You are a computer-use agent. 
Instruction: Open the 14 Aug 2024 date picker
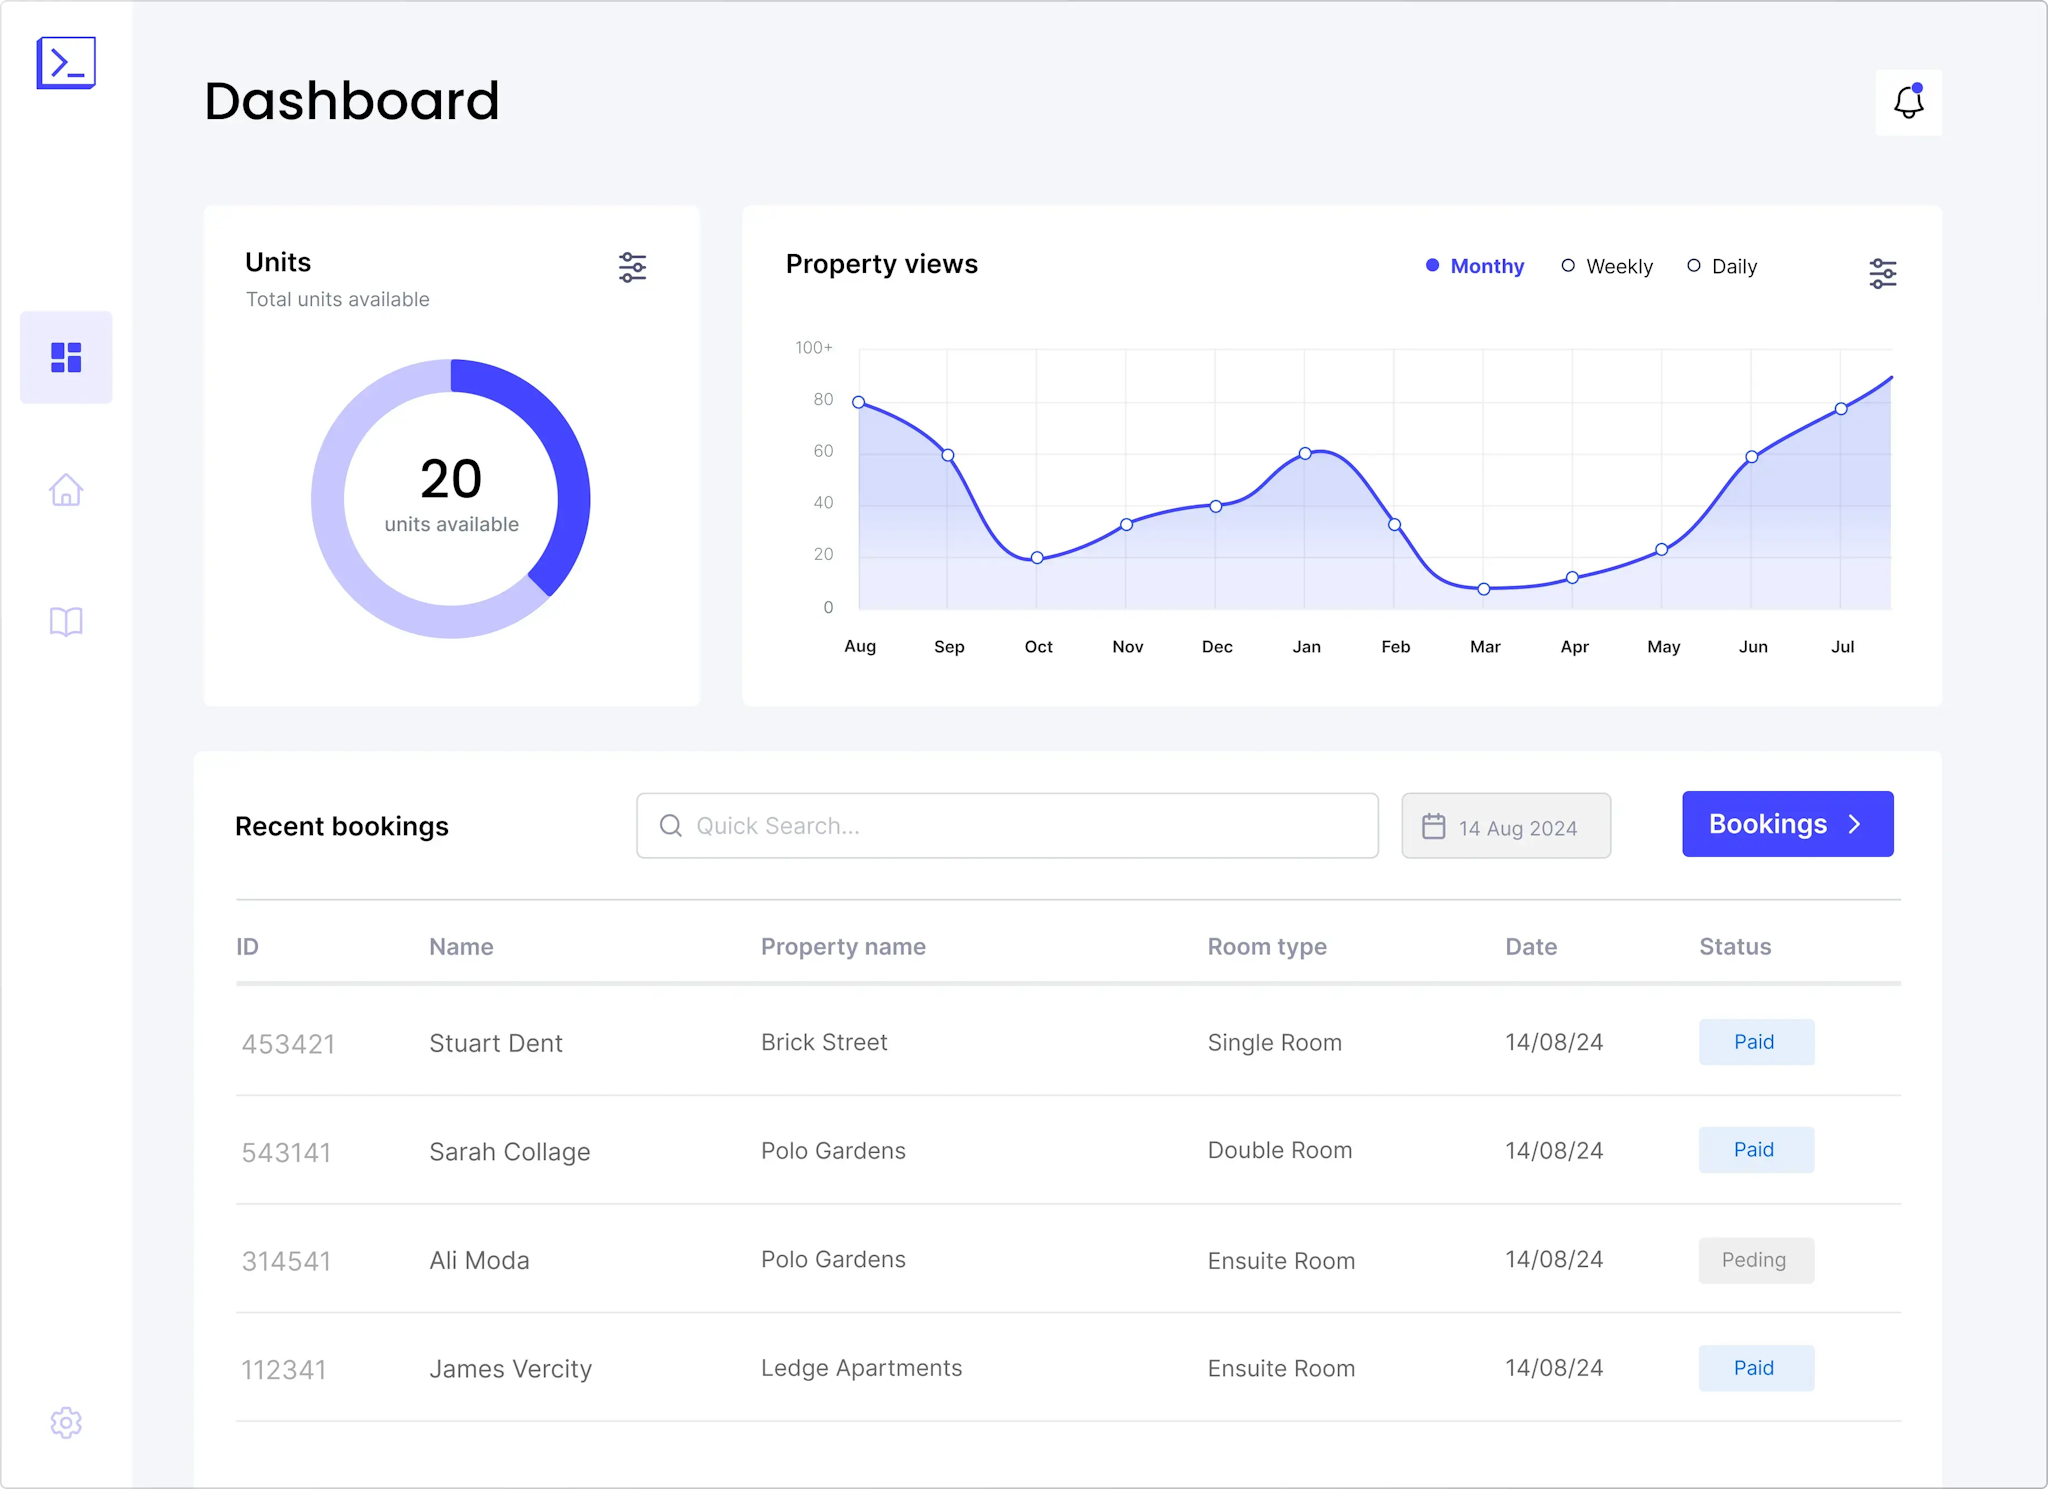[x=1506, y=826]
